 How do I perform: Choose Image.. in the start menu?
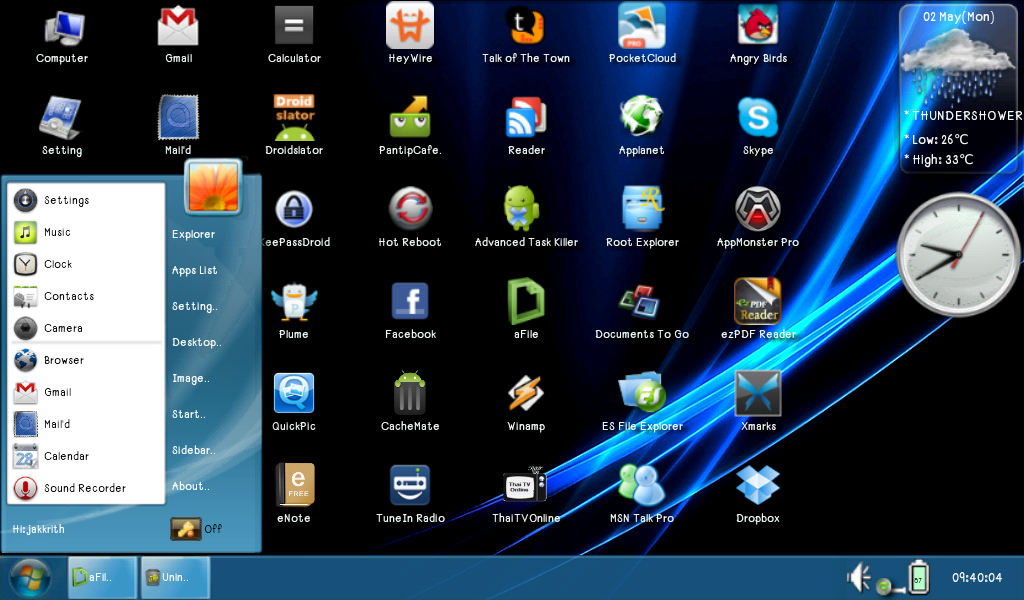191,378
